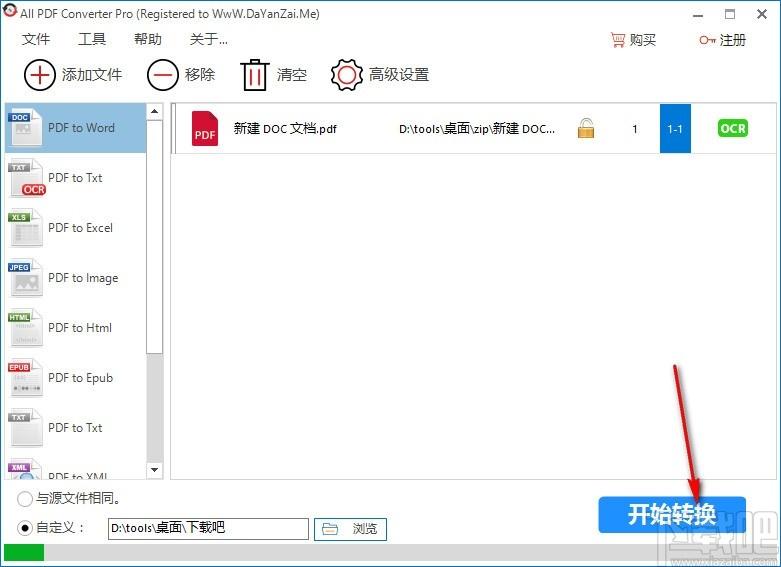The image size is (781, 567).
Task: Click the 移除 remove icon
Action: (x=163, y=75)
